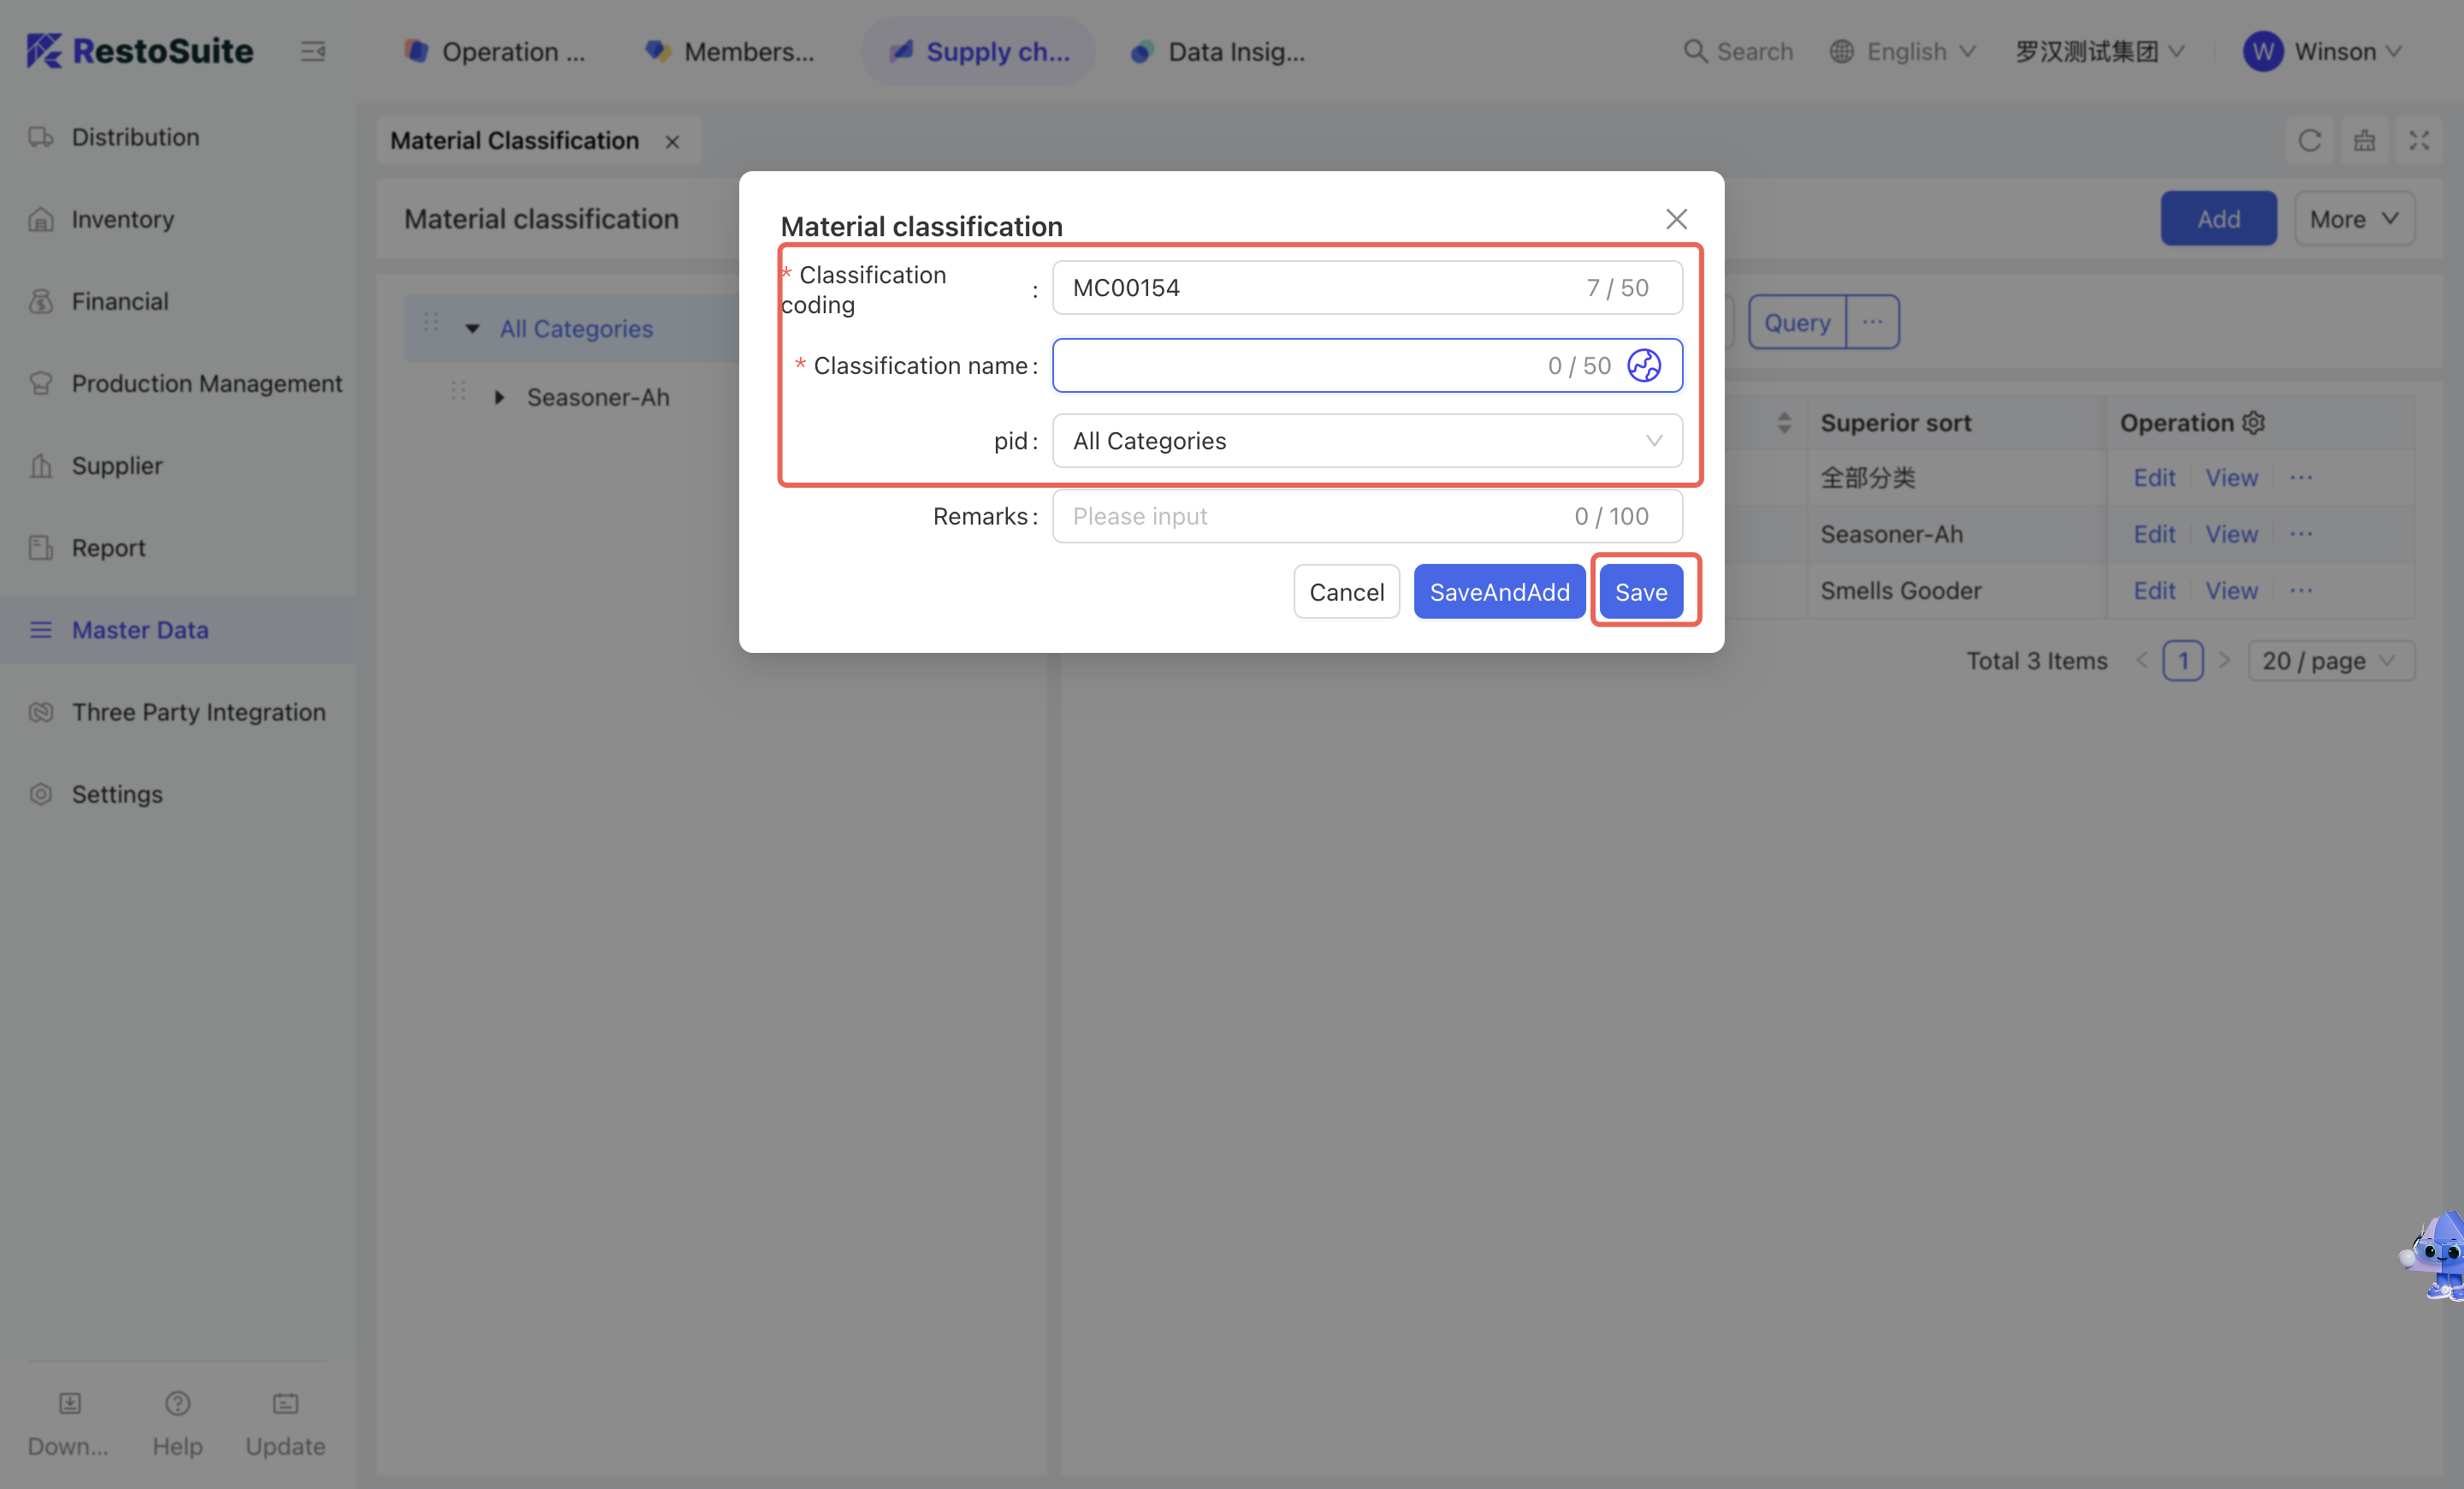2464x1489 pixels.
Task: Open the pid All Categories dropdown
Action: tap(1366, 441)
